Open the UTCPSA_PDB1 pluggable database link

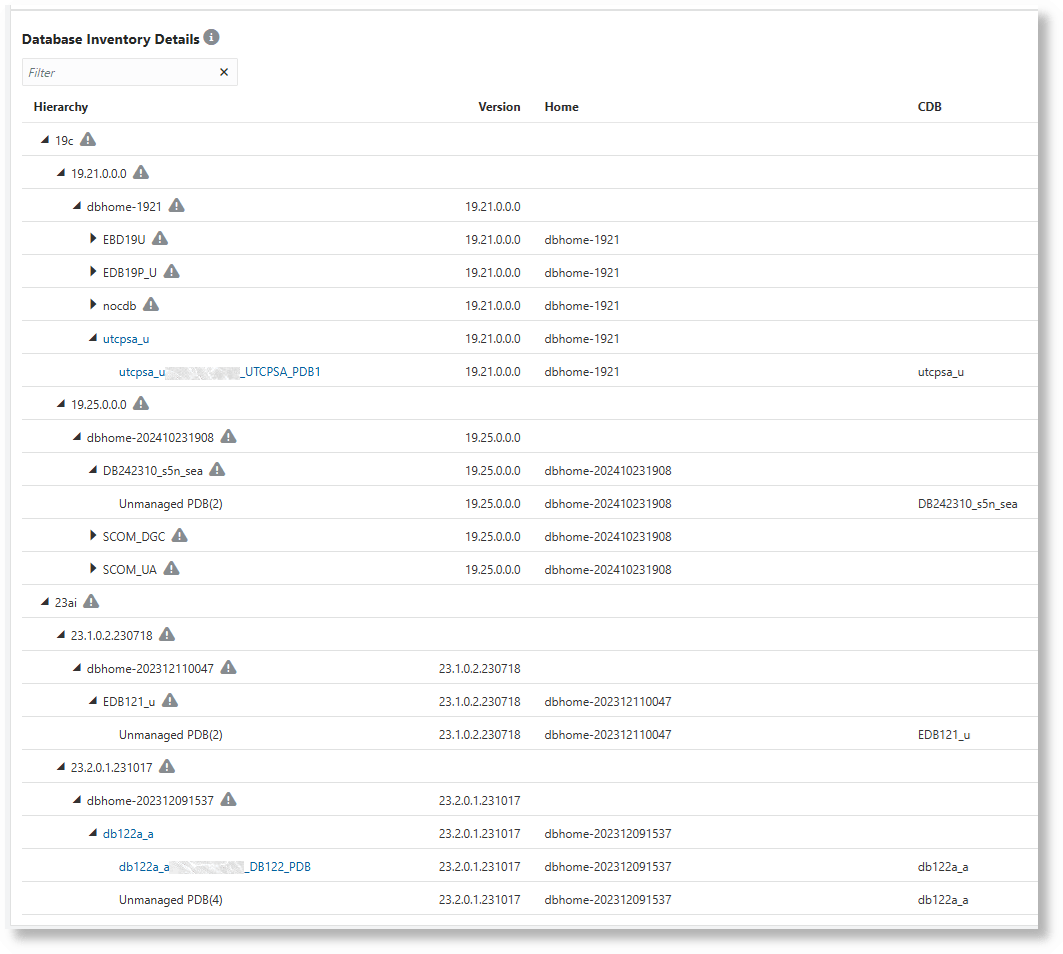(x=220, y=372)
